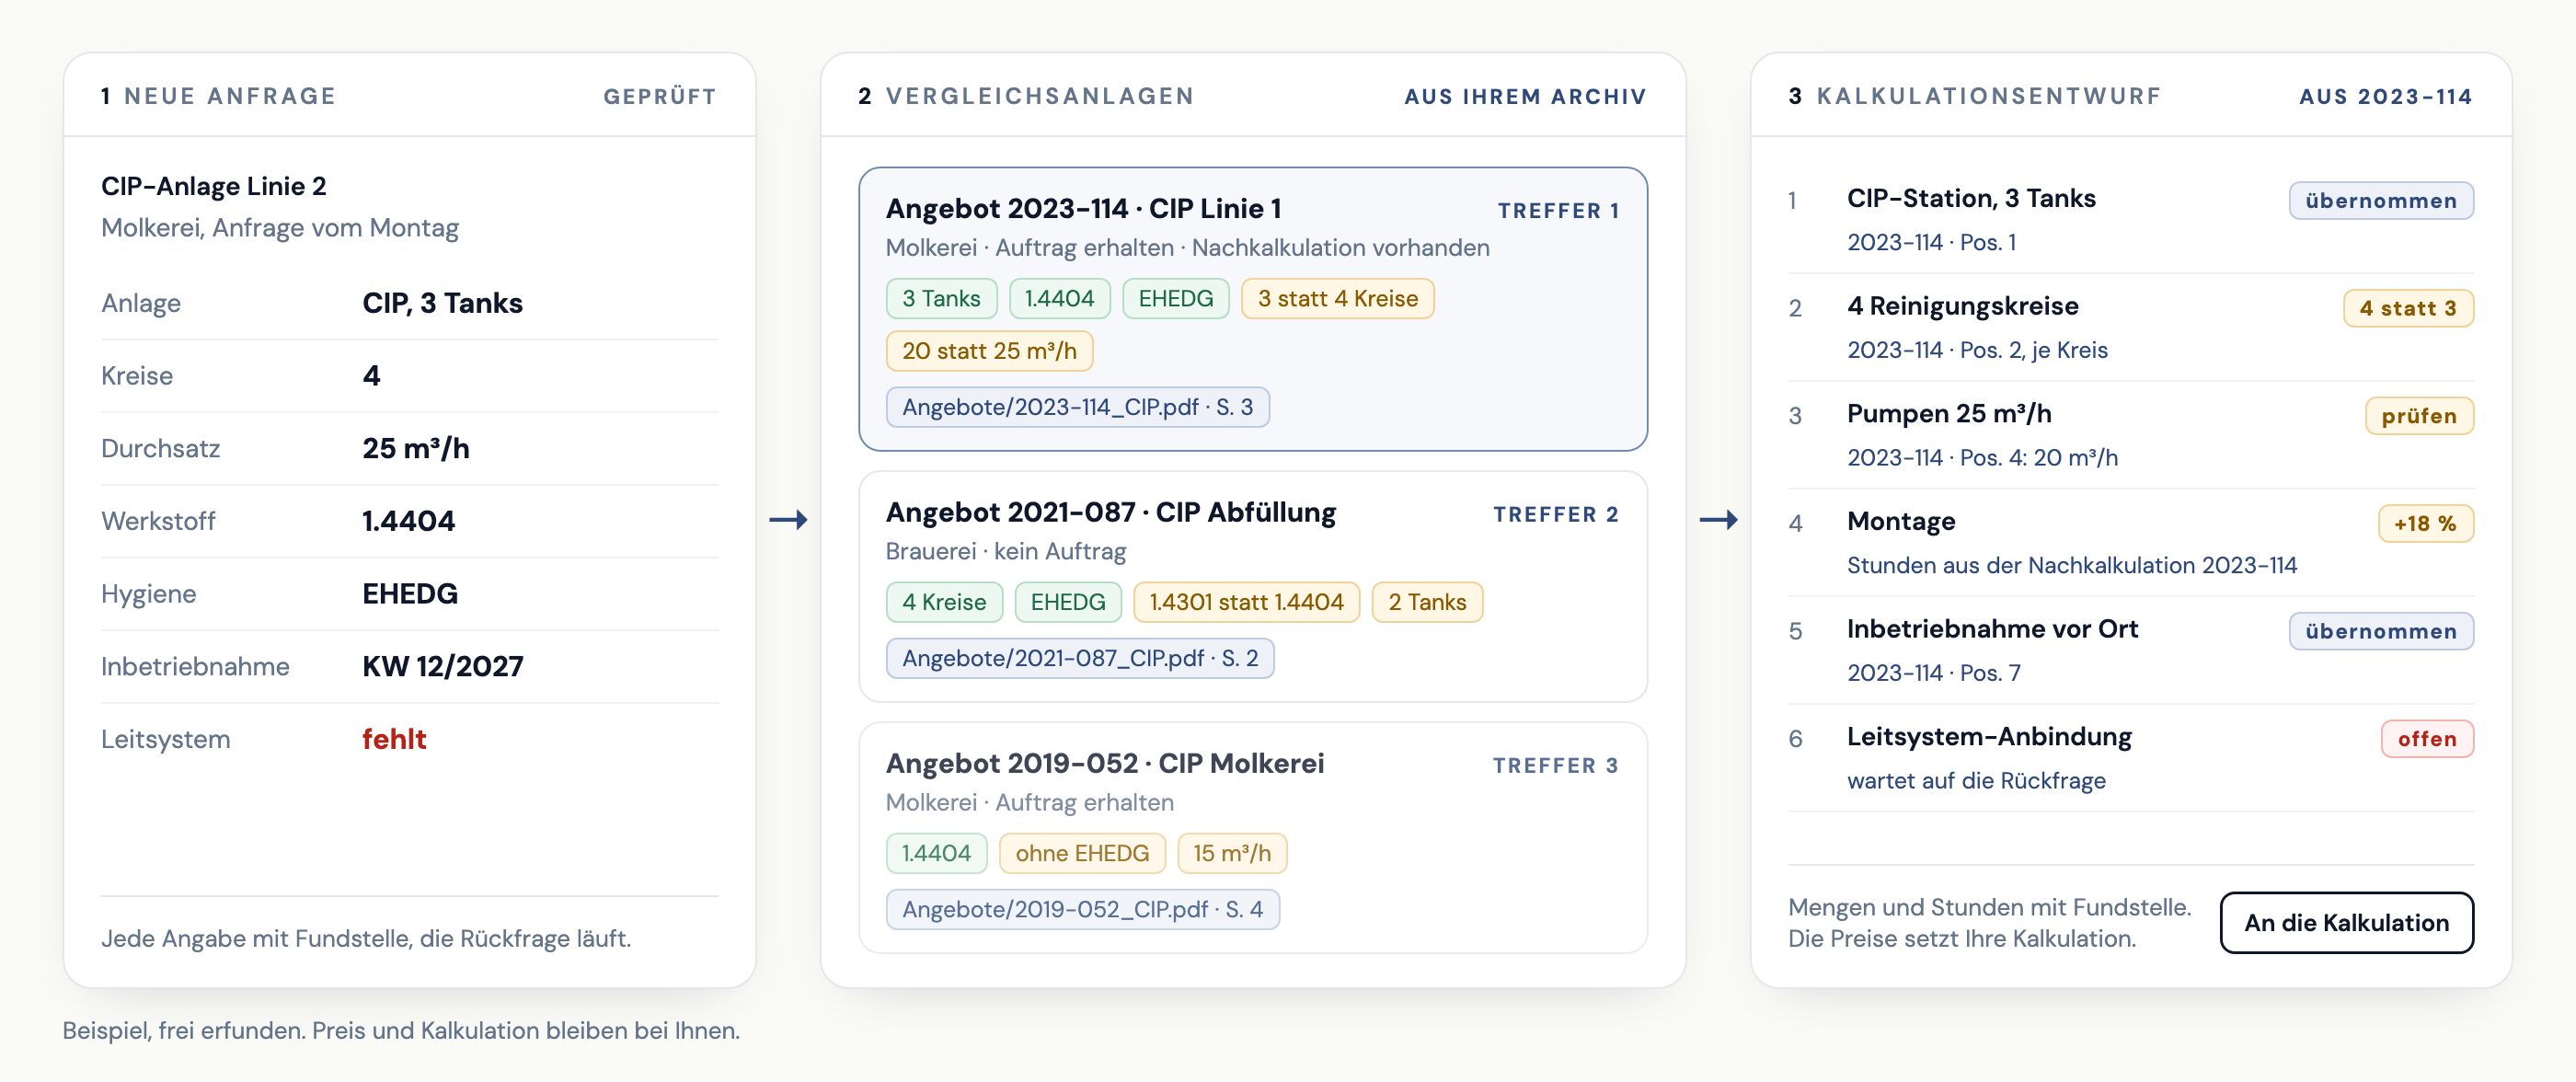Click '2023-114 · Pos. 2, je Kreis' reference
This screenshot has height=1082, width=2576.
tap(1977, 349)
